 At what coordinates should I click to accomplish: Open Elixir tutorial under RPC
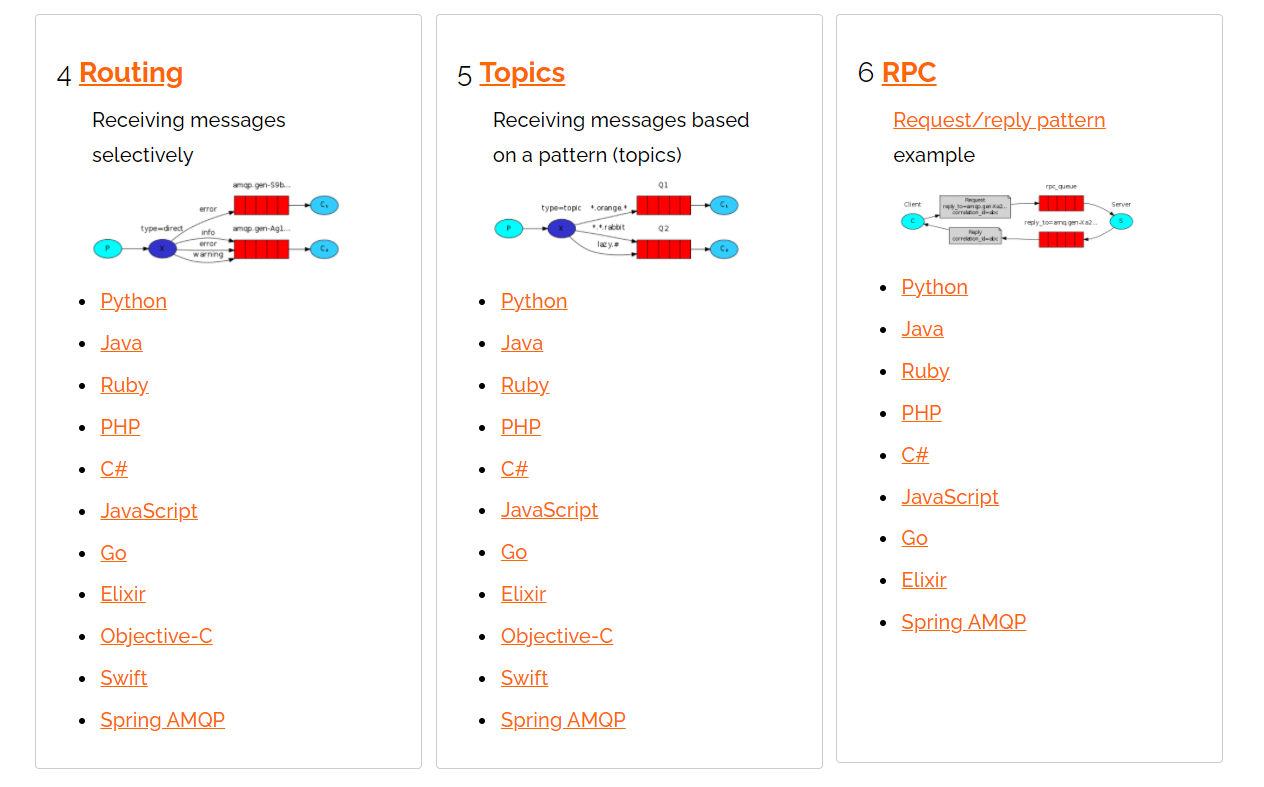924,580
